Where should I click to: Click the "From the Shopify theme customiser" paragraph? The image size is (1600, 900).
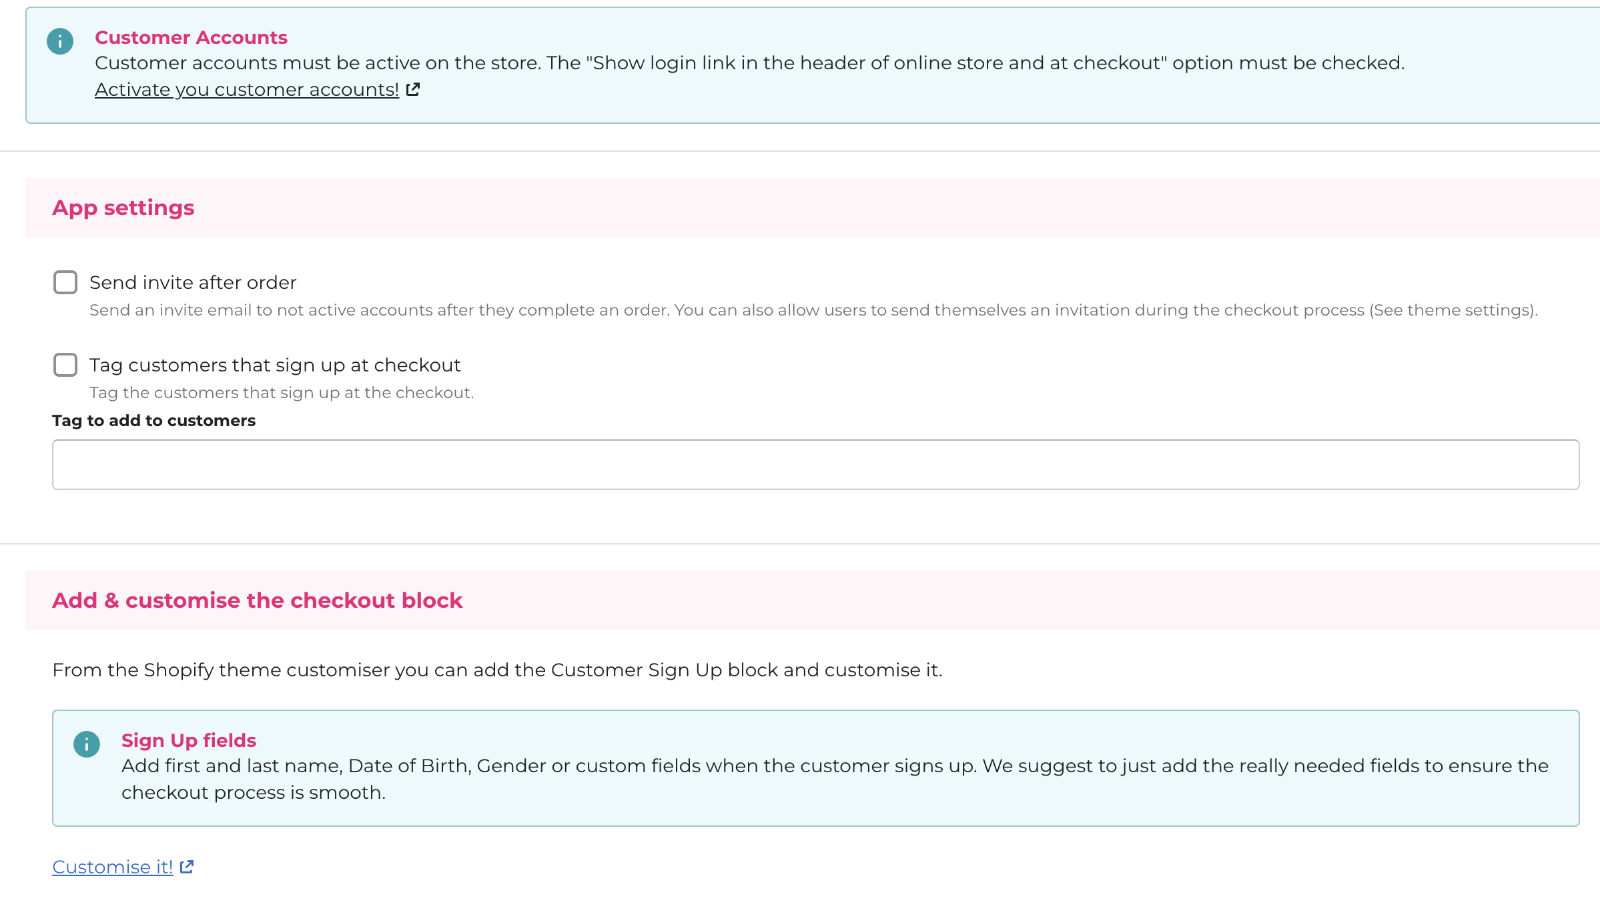pyautogui.click(x=497, y=670)
